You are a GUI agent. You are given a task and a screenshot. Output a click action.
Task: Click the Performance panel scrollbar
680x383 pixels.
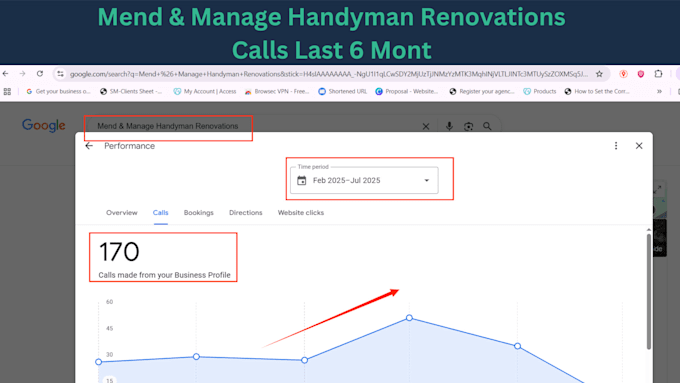click(x=649, y=291)
